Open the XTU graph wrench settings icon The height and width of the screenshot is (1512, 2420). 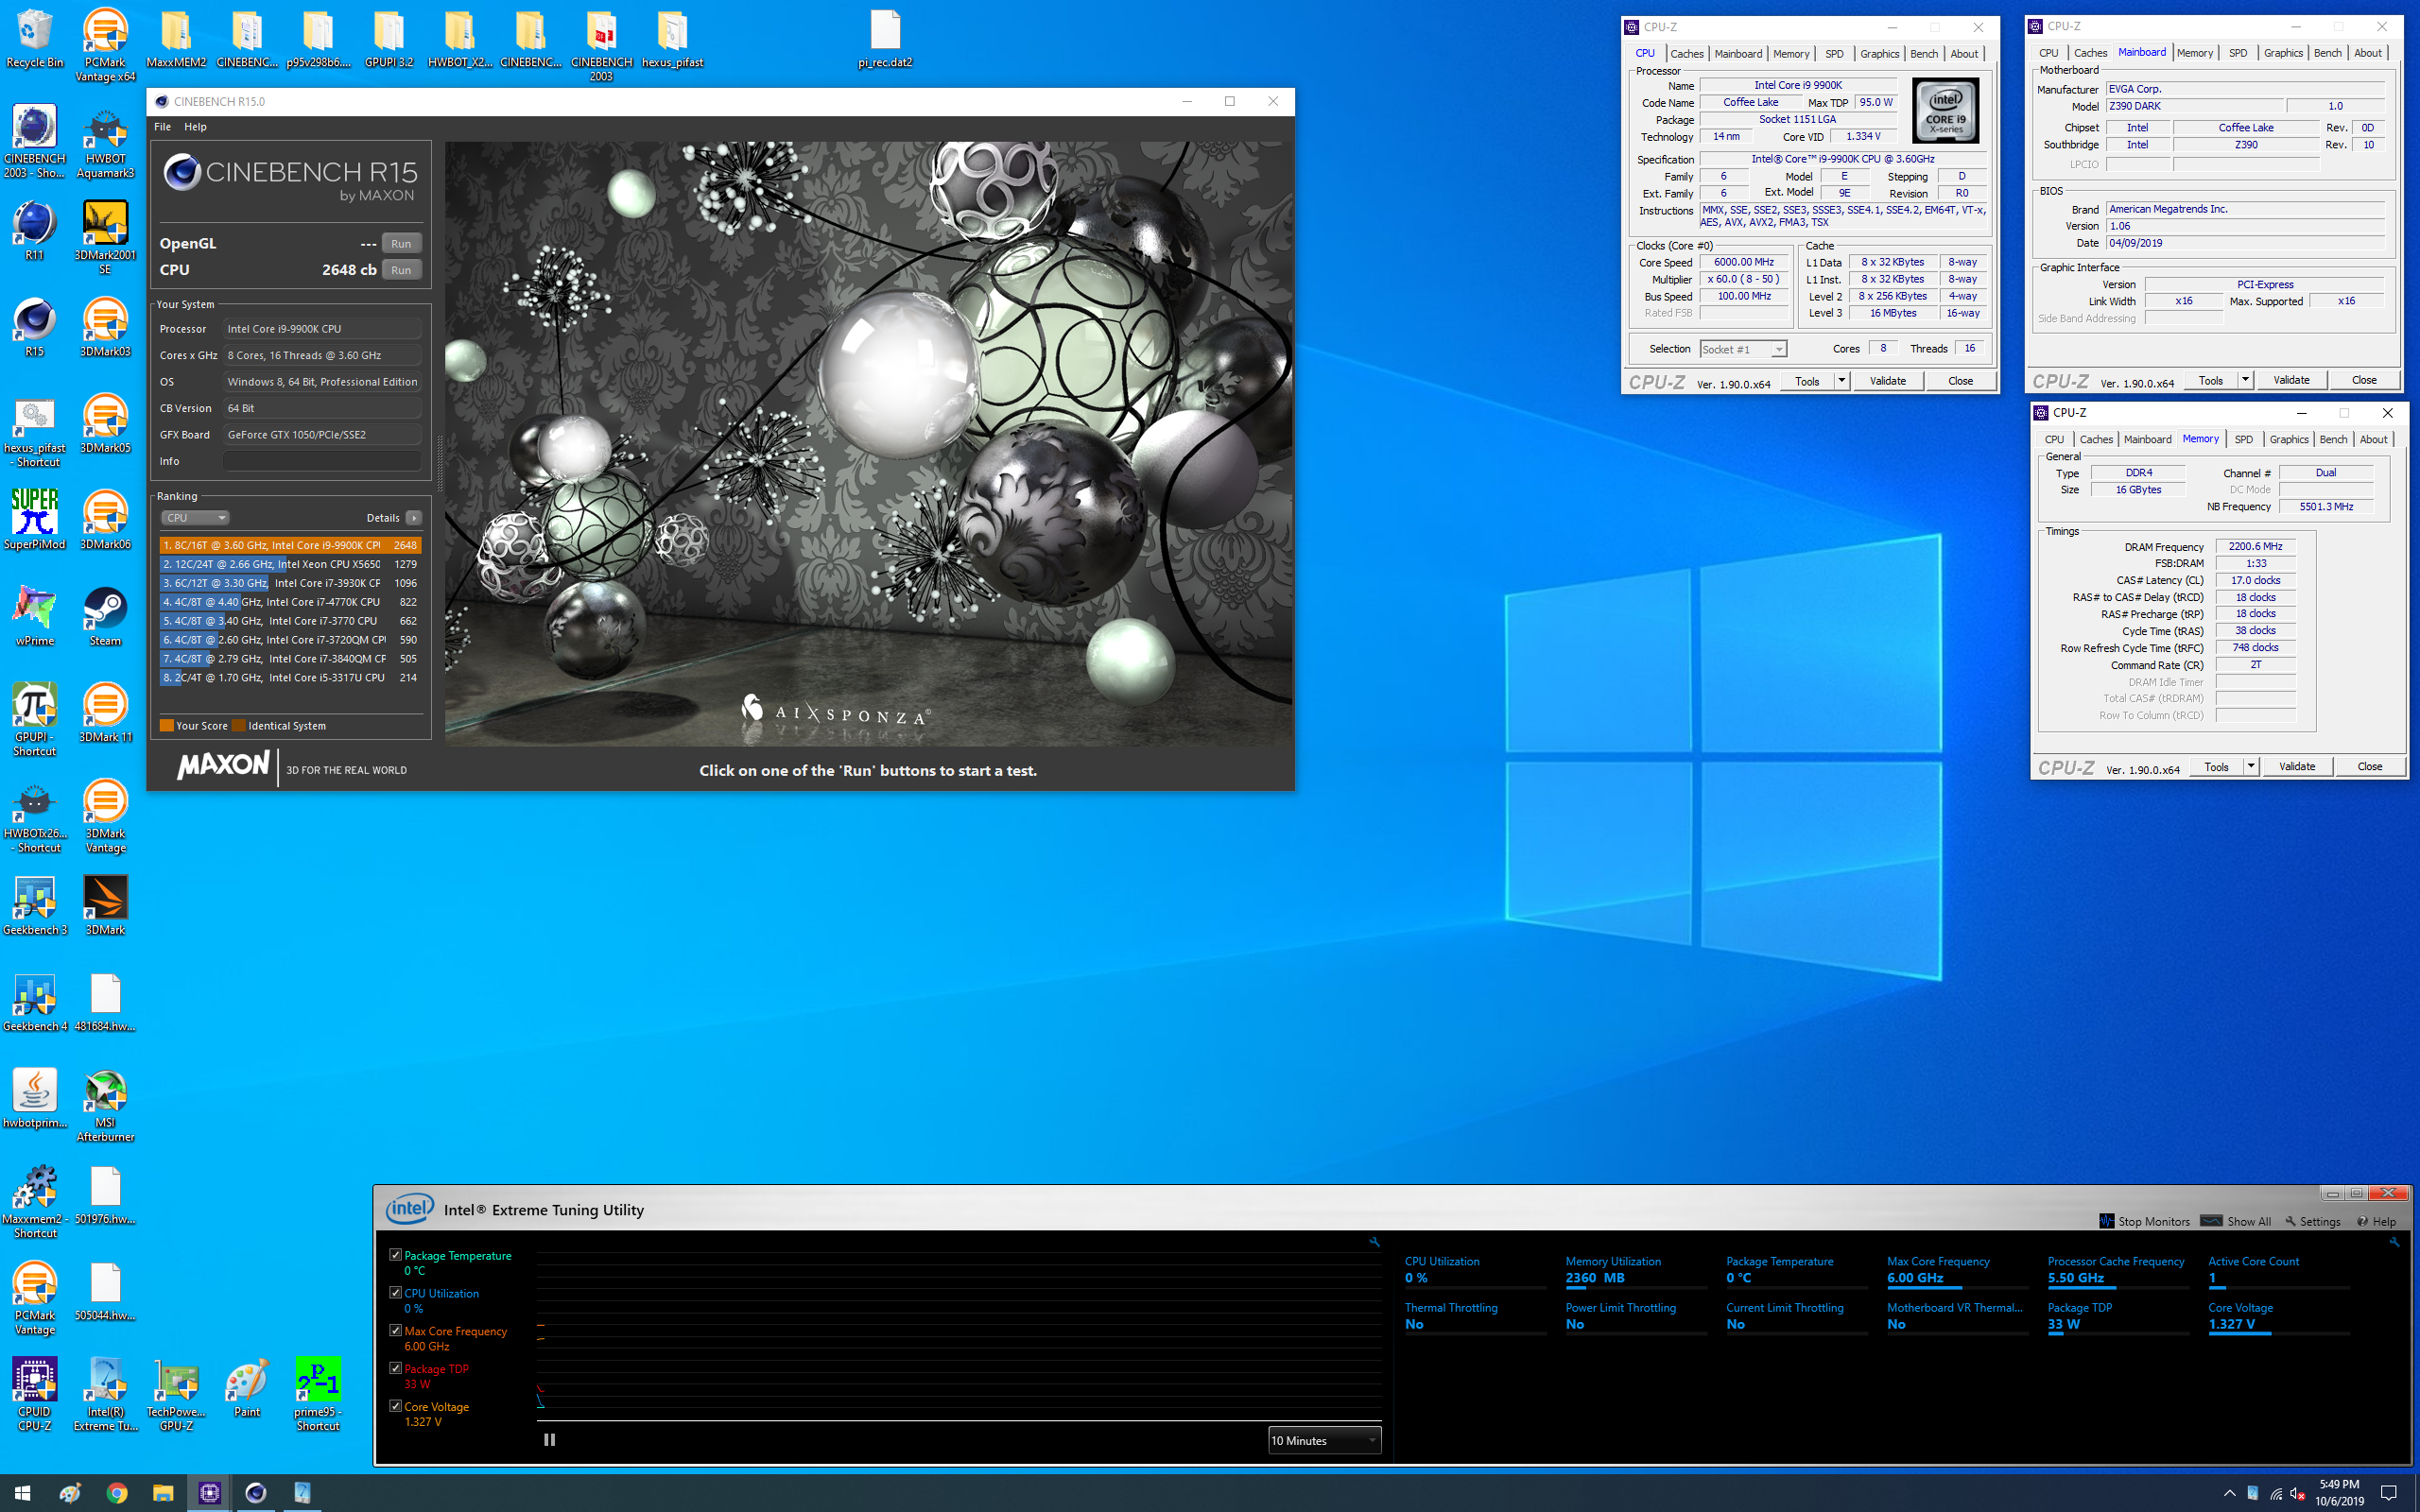click(1374, 1242)
